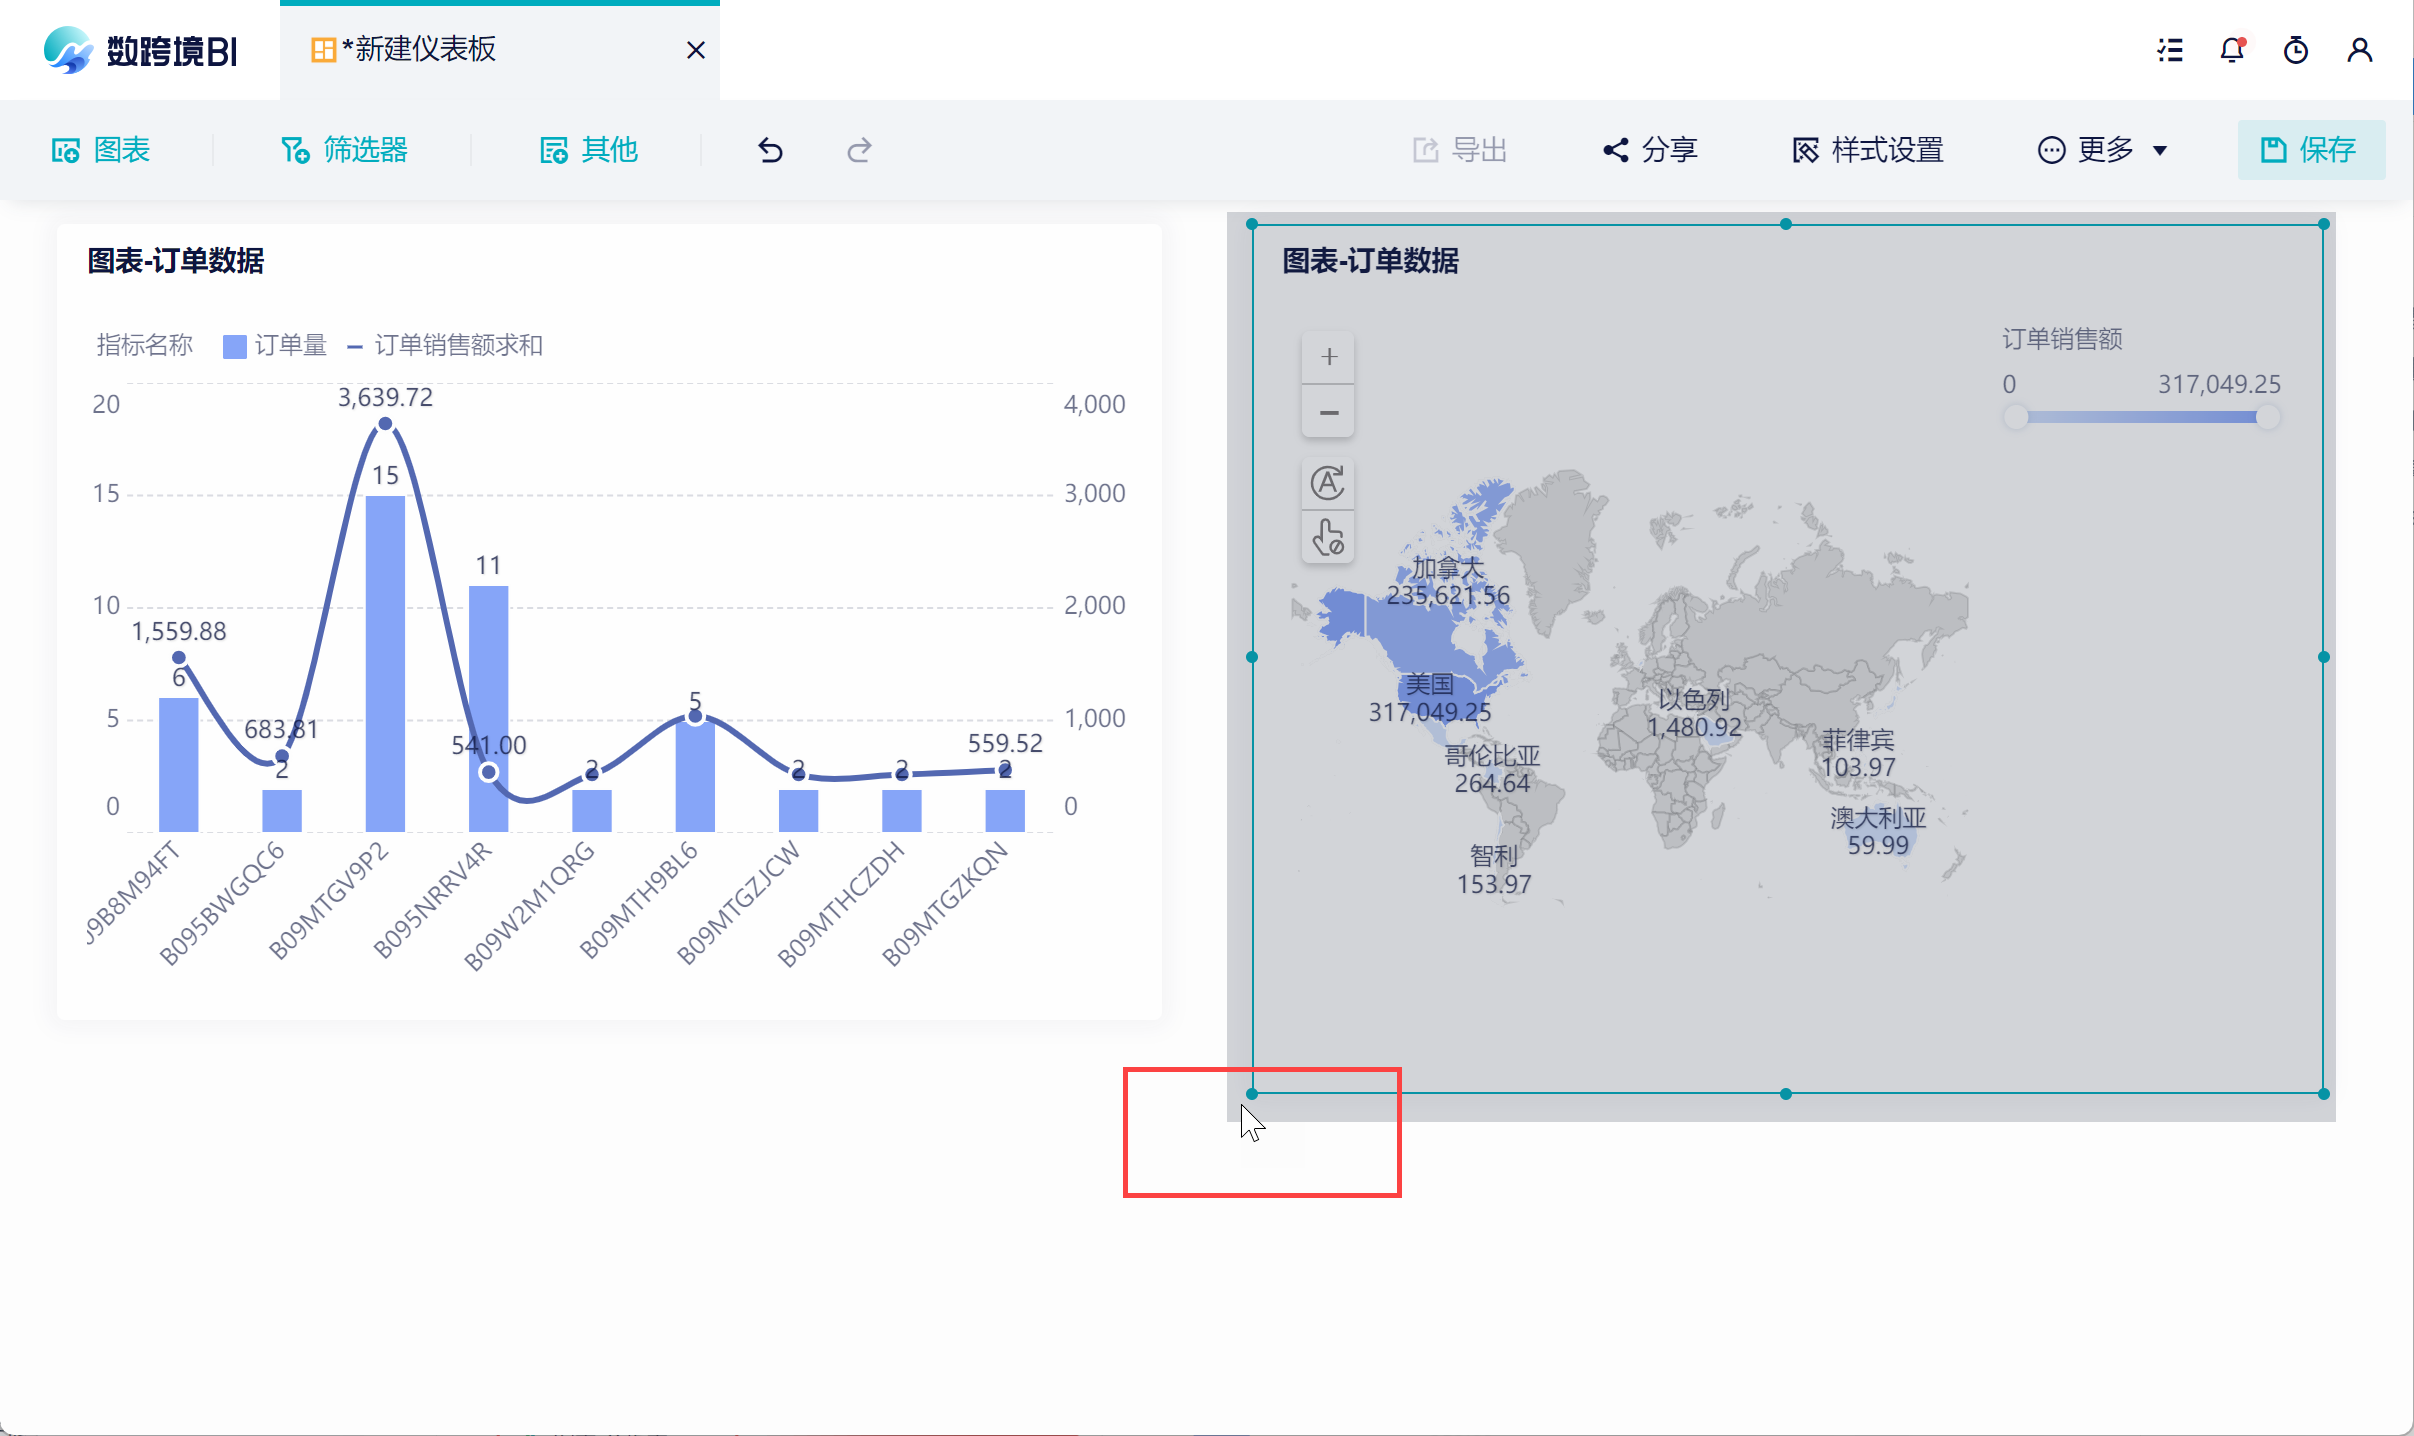Click the redo arrow icon
This screenshot has width=2414, height=1436.
pos(859,150)
